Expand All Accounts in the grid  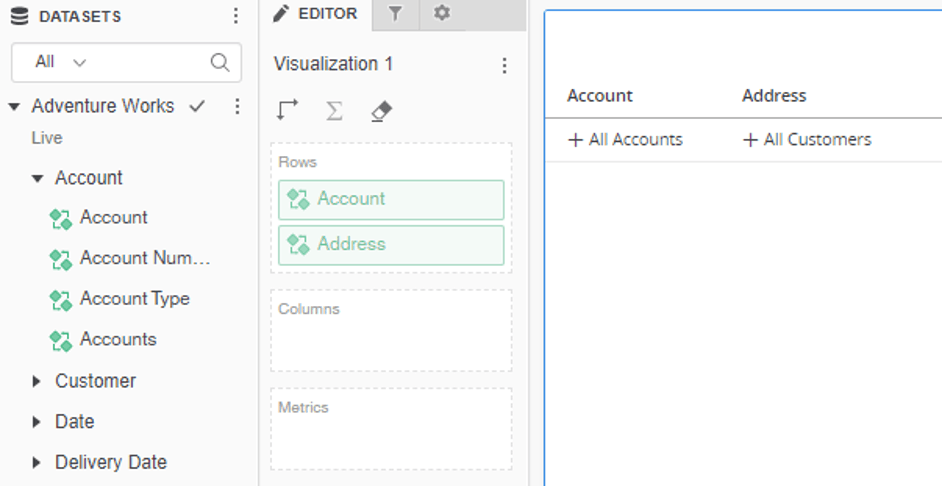[575, 141]
